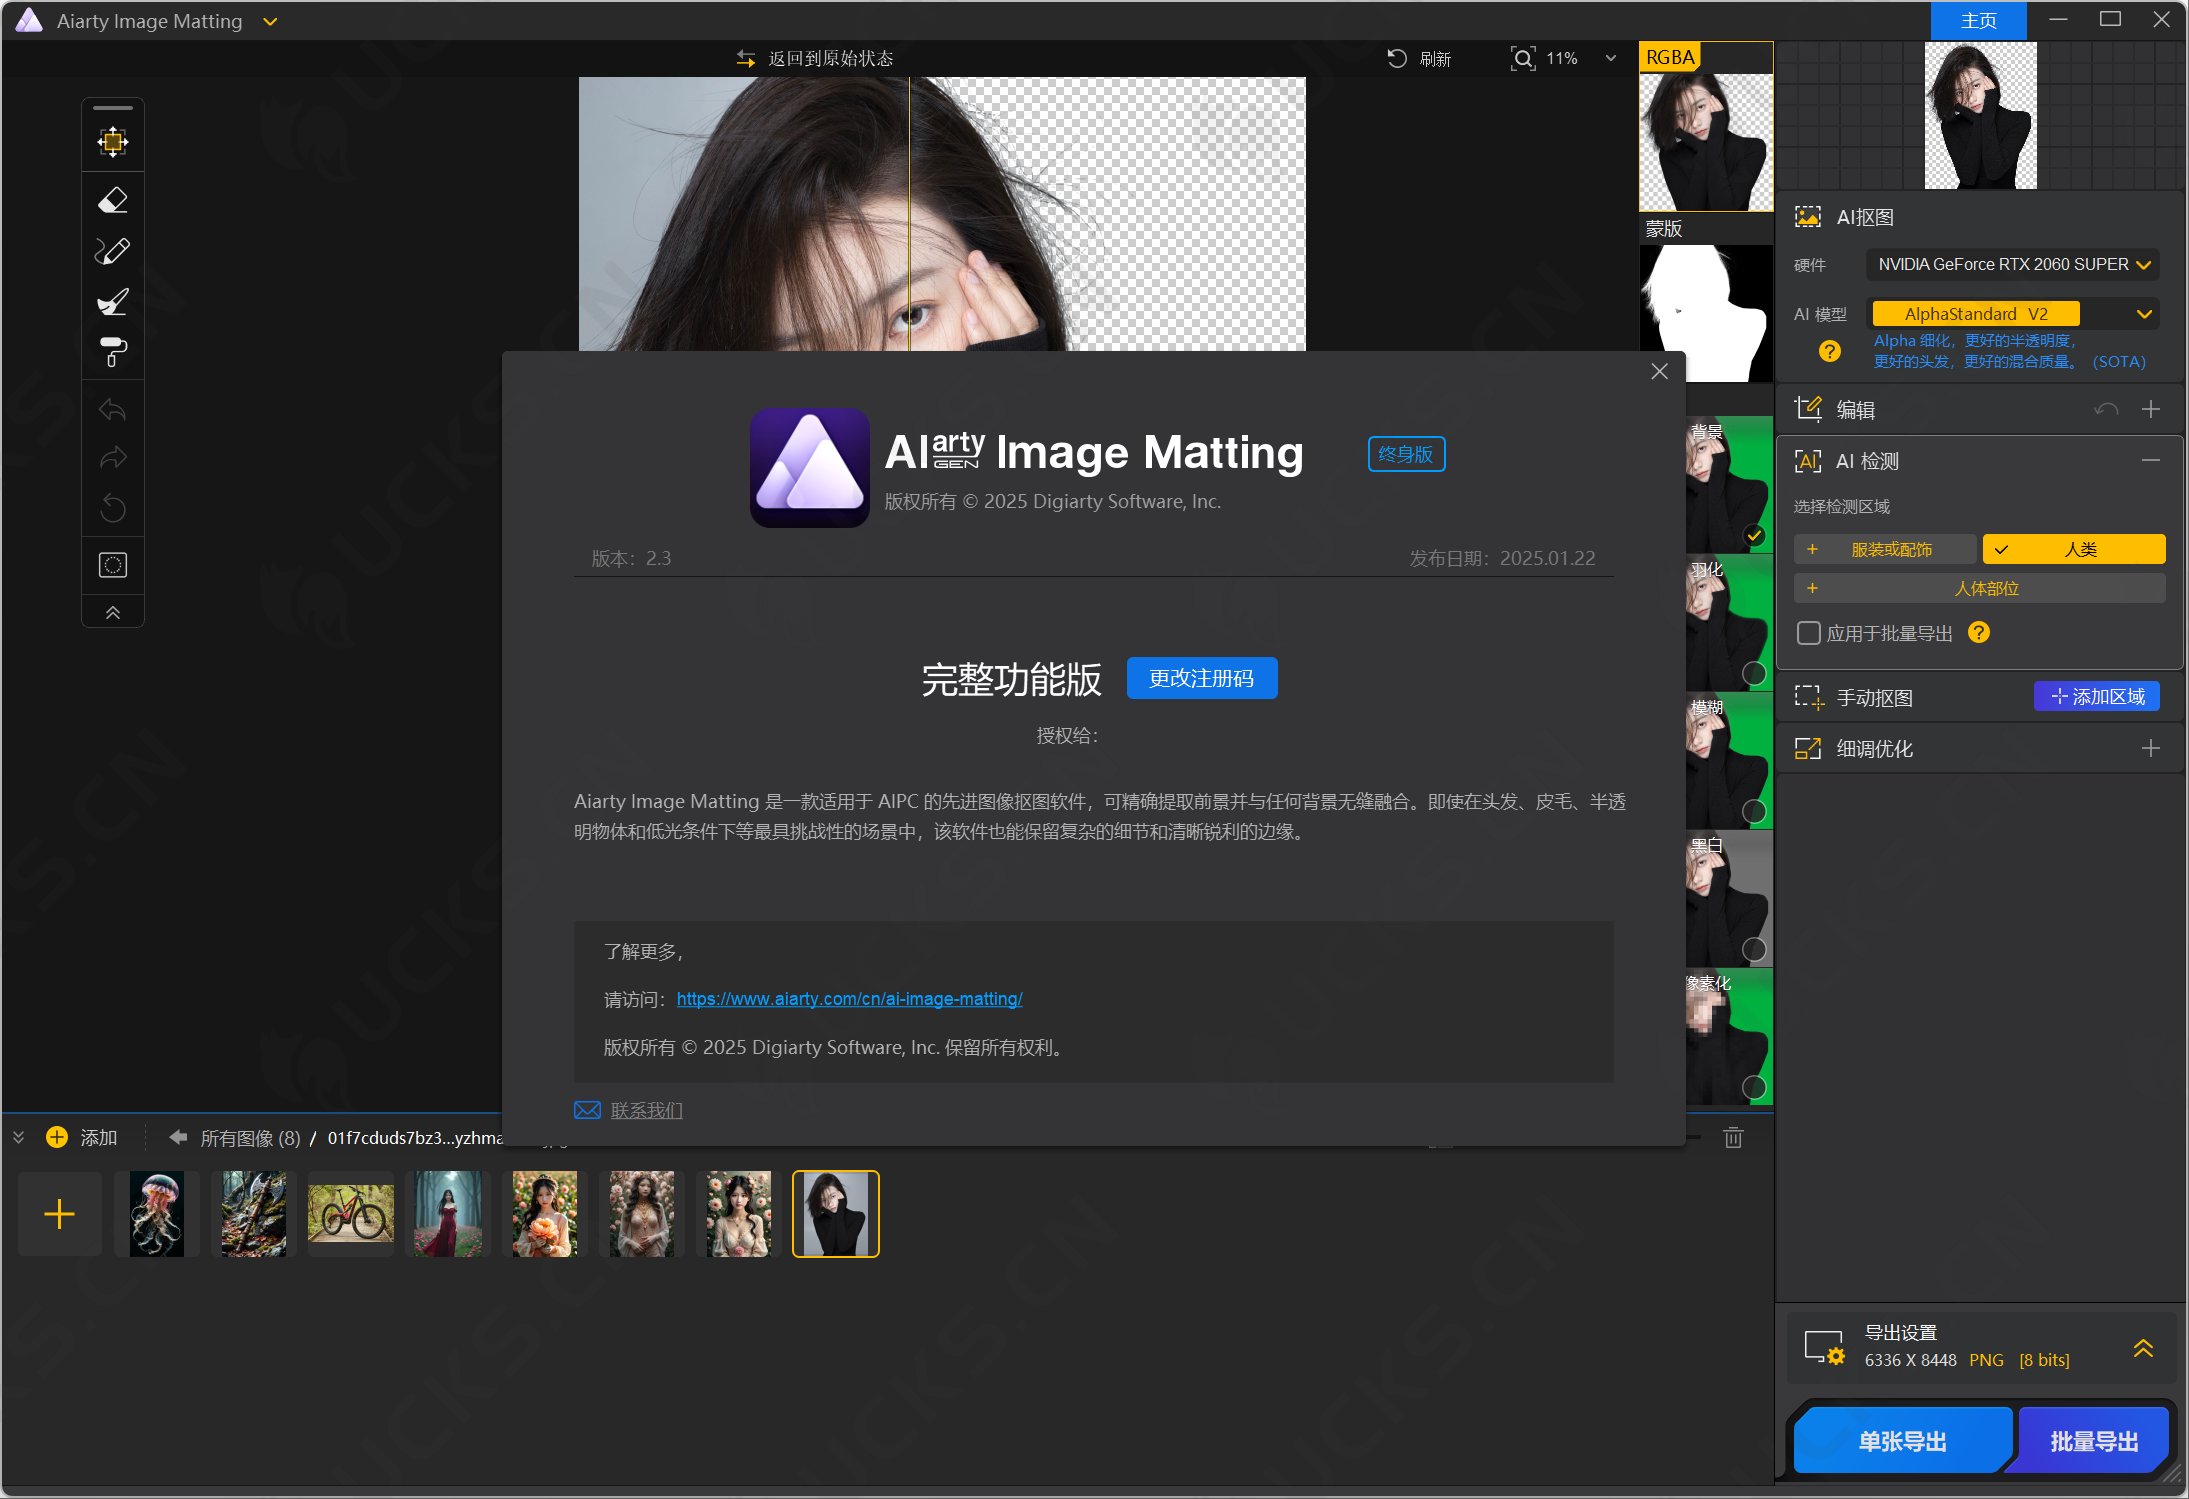Screen dimensions: 2189x1499
Task: Click the 联系我们 contact us link
Action: click(646, 1110)
